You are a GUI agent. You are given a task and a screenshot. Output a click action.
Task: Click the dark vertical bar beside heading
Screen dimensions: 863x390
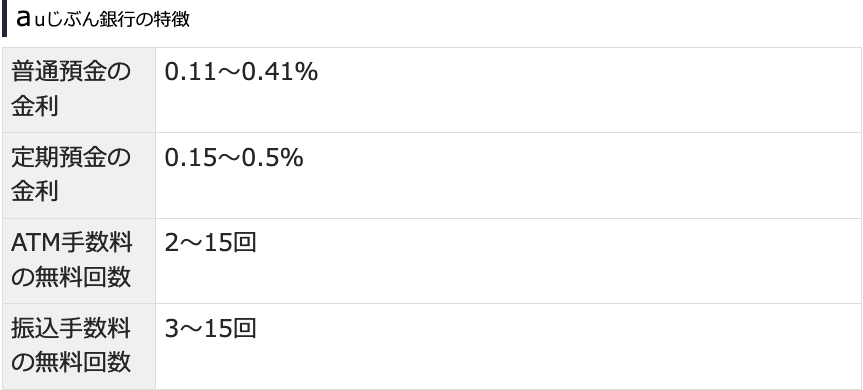(4, 18)
